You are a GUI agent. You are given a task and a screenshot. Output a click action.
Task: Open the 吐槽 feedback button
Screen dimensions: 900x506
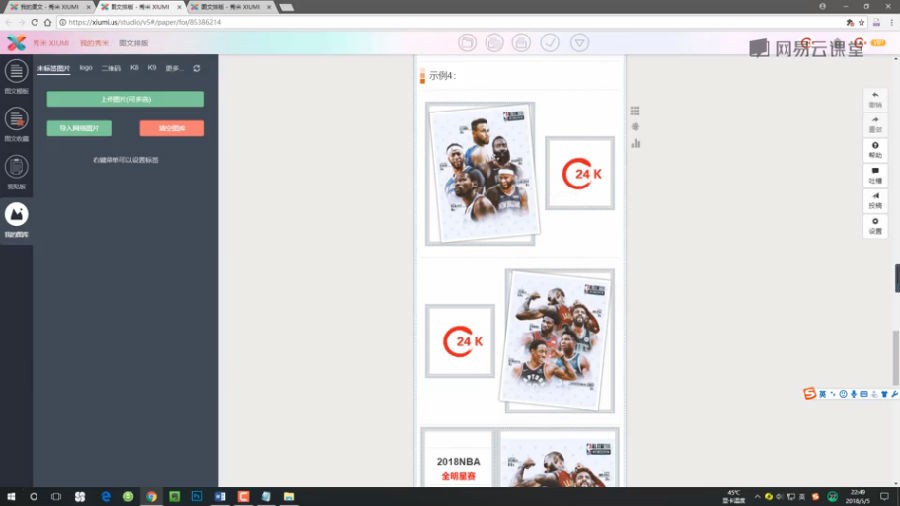(x=875, y=175)
